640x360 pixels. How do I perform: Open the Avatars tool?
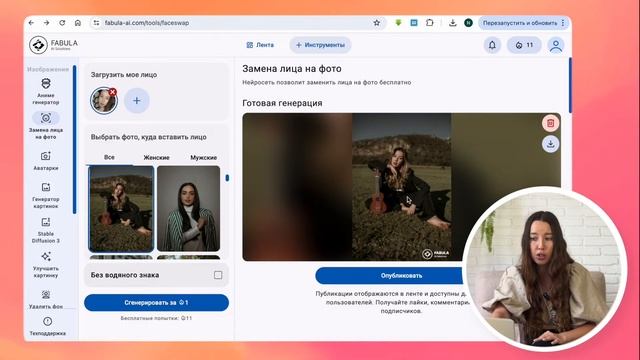pyautogui.click(x=46, y=160)
